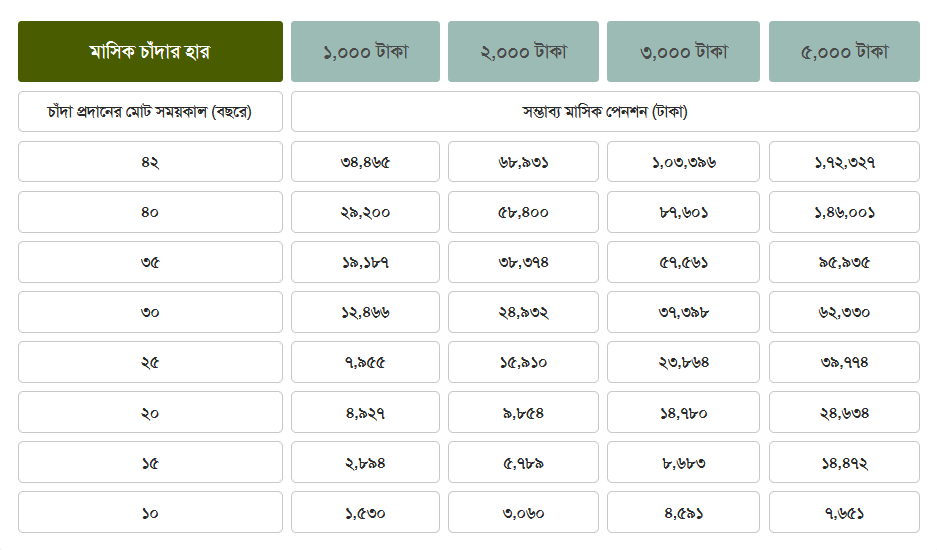Image resolution: width=937 pixels, height=550 pixels.
Task: Click the সম্ভাব্য মাসিক পেনশন (টাকা) heading
Action: [605, 112]
